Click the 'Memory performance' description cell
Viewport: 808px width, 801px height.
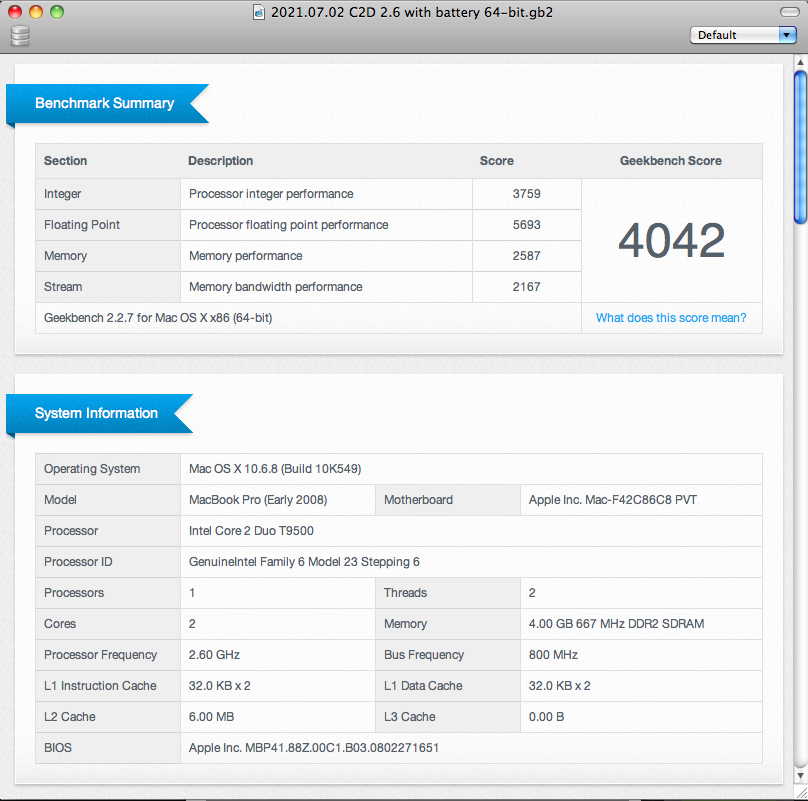coord(326,256)
